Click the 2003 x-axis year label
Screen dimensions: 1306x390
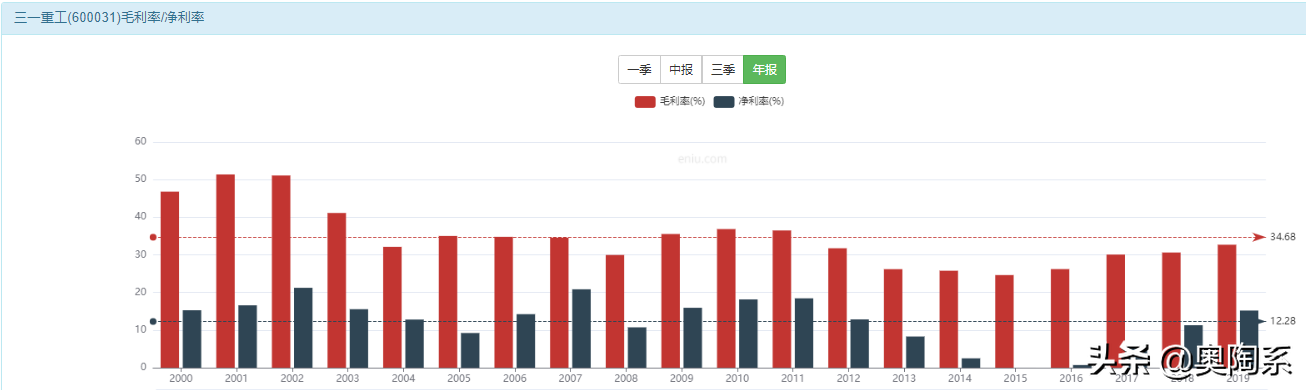[x=348, y=379]
